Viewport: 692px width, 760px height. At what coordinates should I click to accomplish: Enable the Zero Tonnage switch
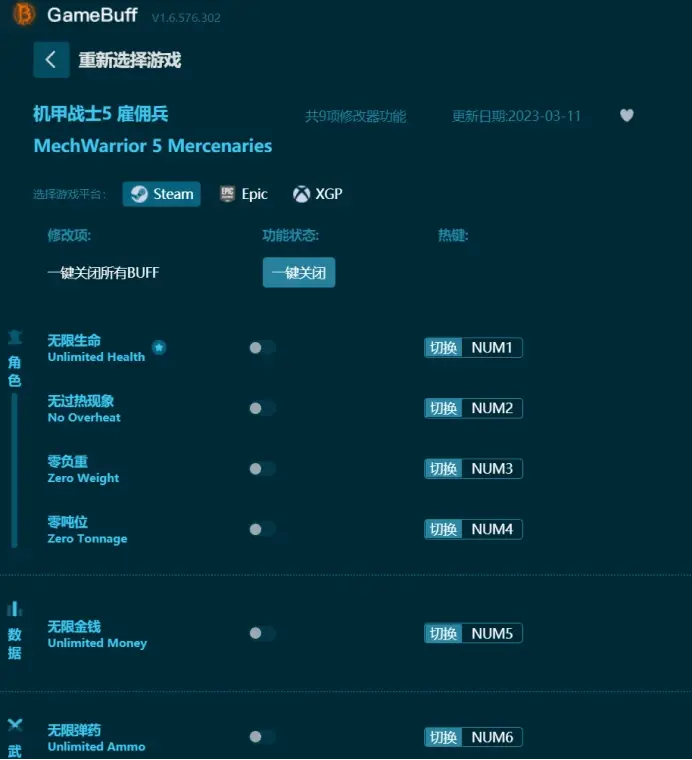262,529
